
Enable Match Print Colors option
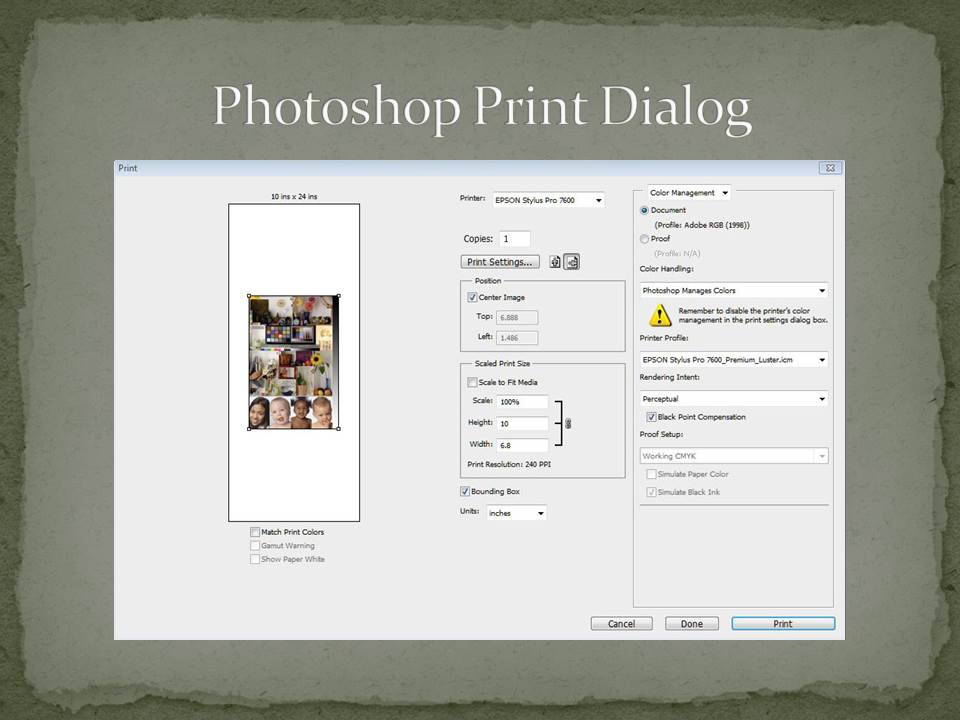(255, 532)
